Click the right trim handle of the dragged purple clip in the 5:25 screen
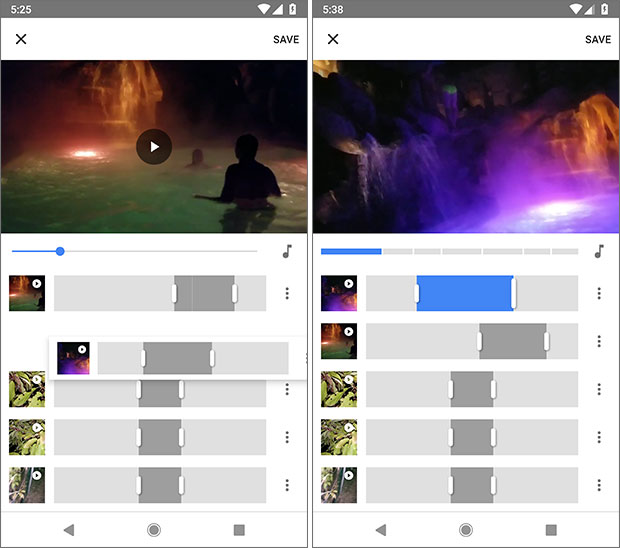 212,358
